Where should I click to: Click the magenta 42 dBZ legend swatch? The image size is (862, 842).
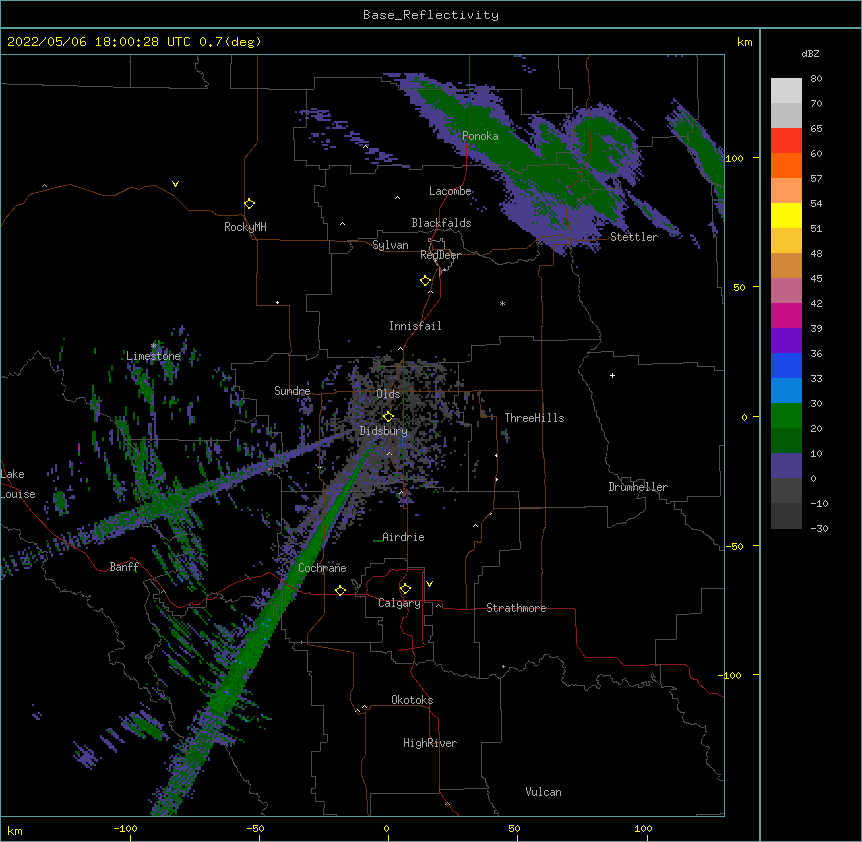click(786, 315)
